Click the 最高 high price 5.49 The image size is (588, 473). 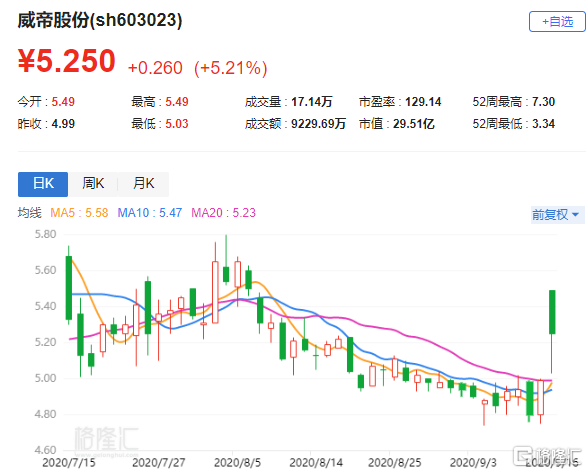177,102
